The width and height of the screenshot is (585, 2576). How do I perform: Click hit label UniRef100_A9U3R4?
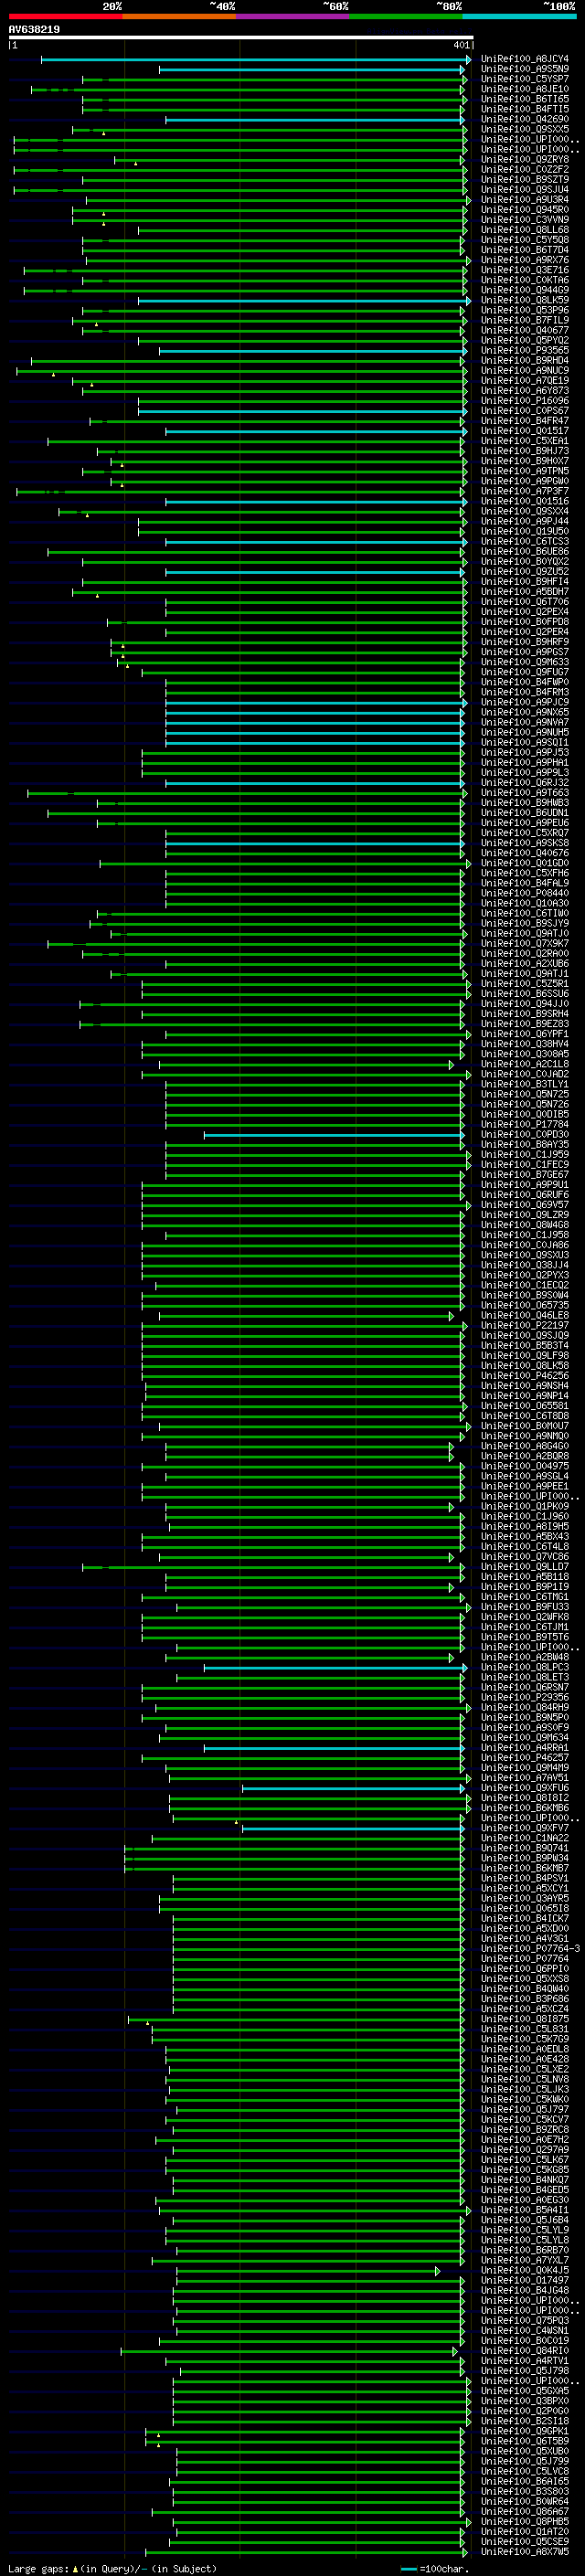[x=525, y=200]
